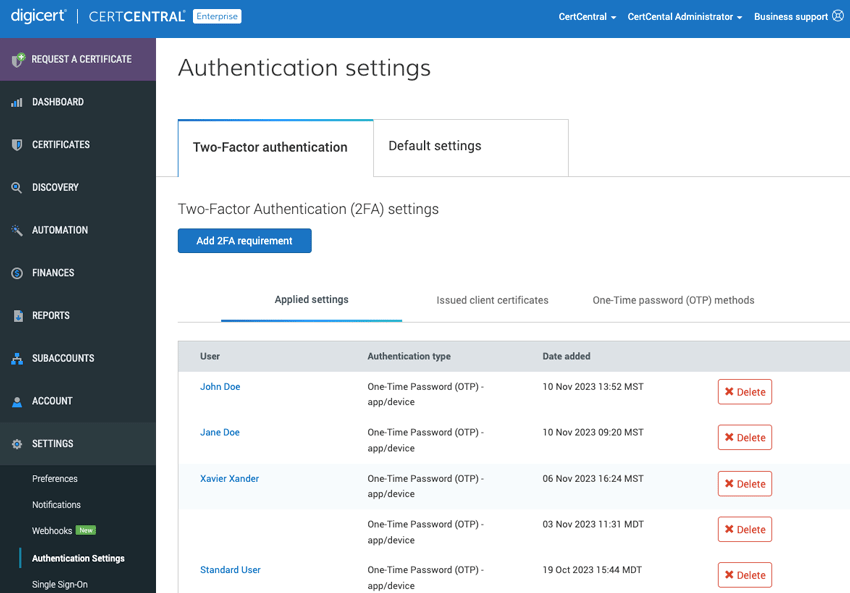Click the Subaccounts hierarchy icon
The image size is (850, 593).
[x=19, y=358]
